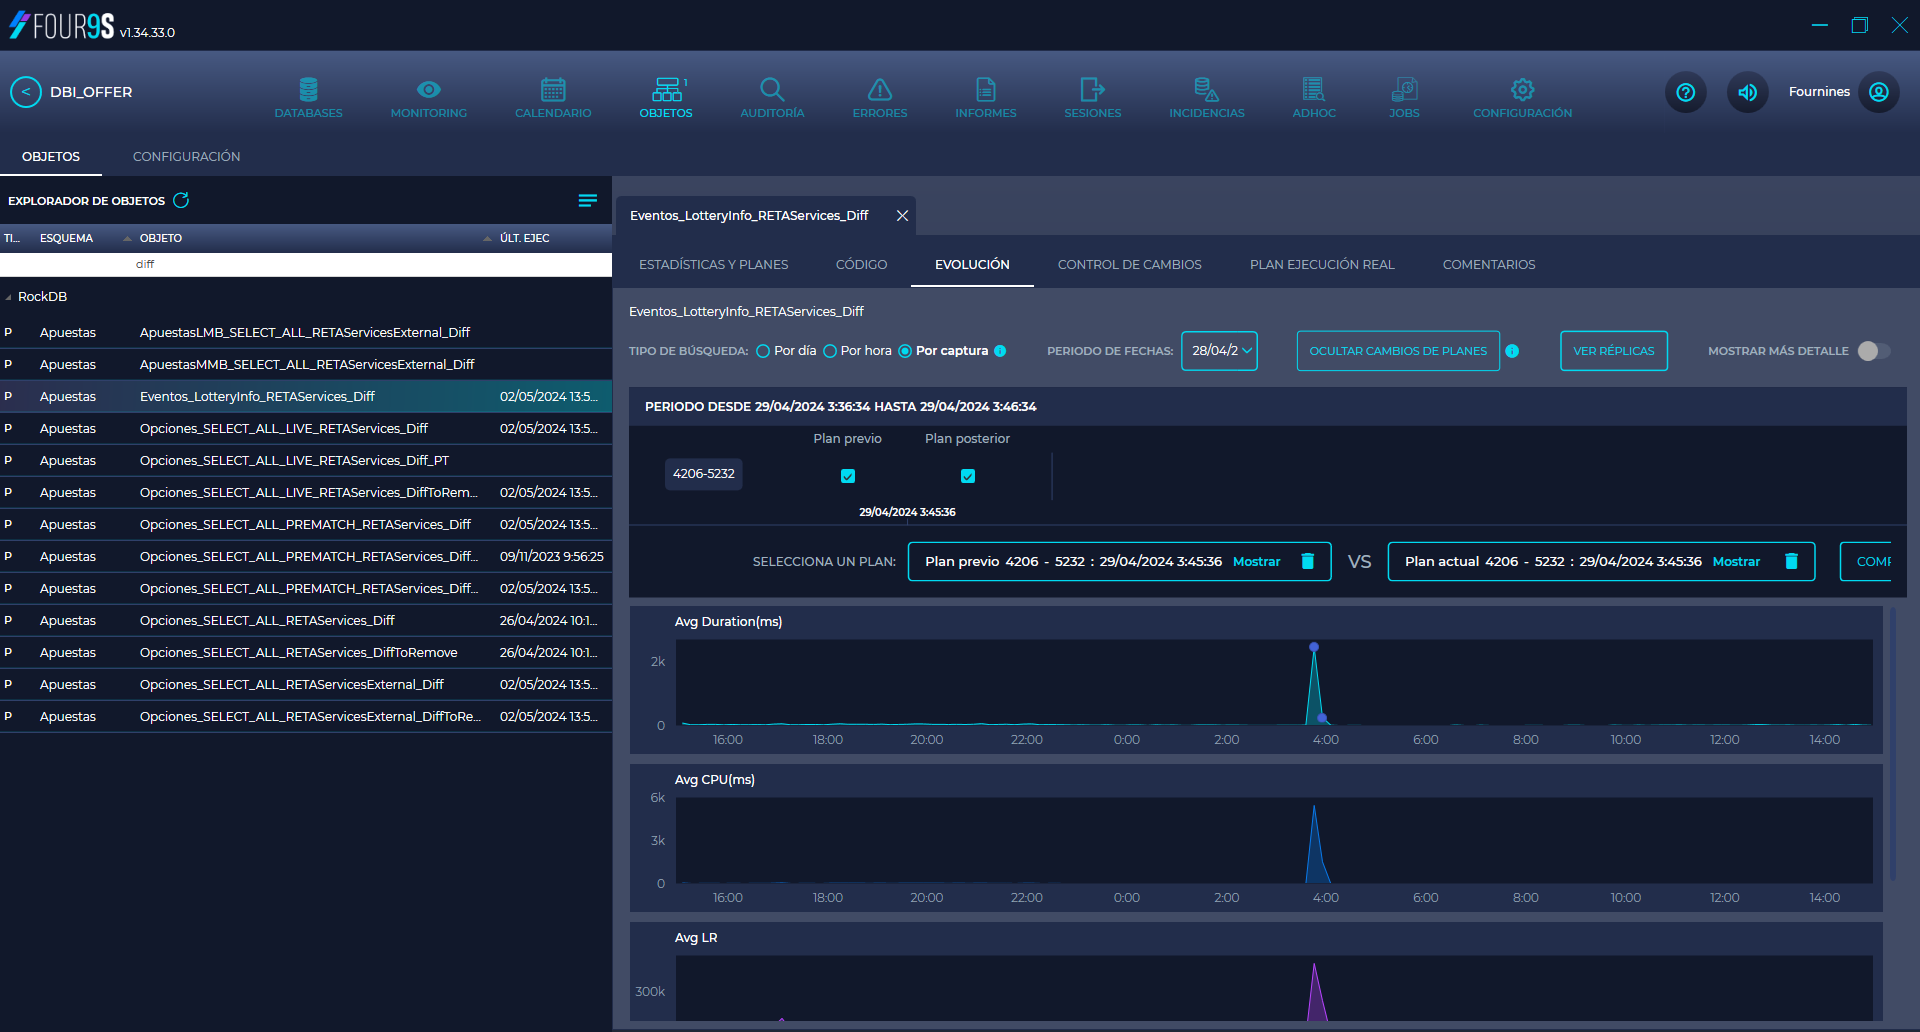Refresh the Explorador de Objetos list
The image size is (1920, 1032).
[181, 200]
